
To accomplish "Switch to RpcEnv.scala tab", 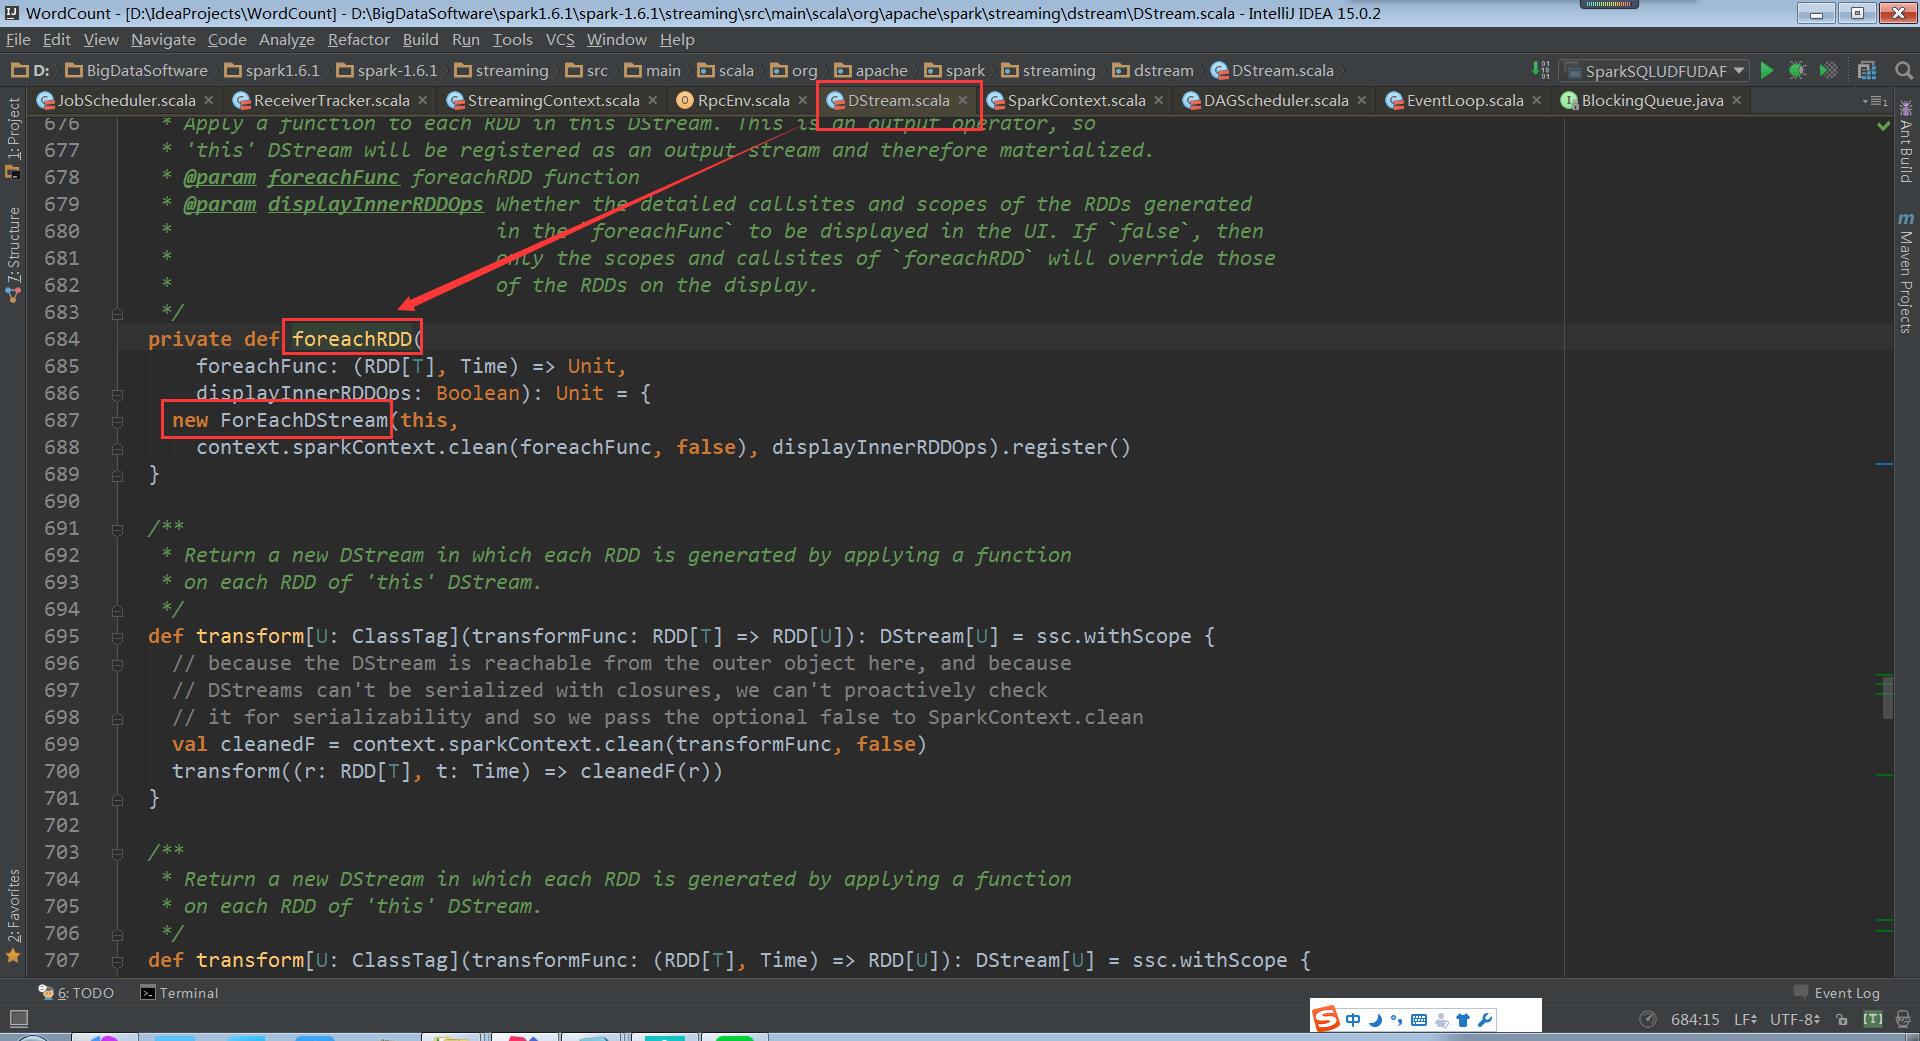I will [743, 100].
